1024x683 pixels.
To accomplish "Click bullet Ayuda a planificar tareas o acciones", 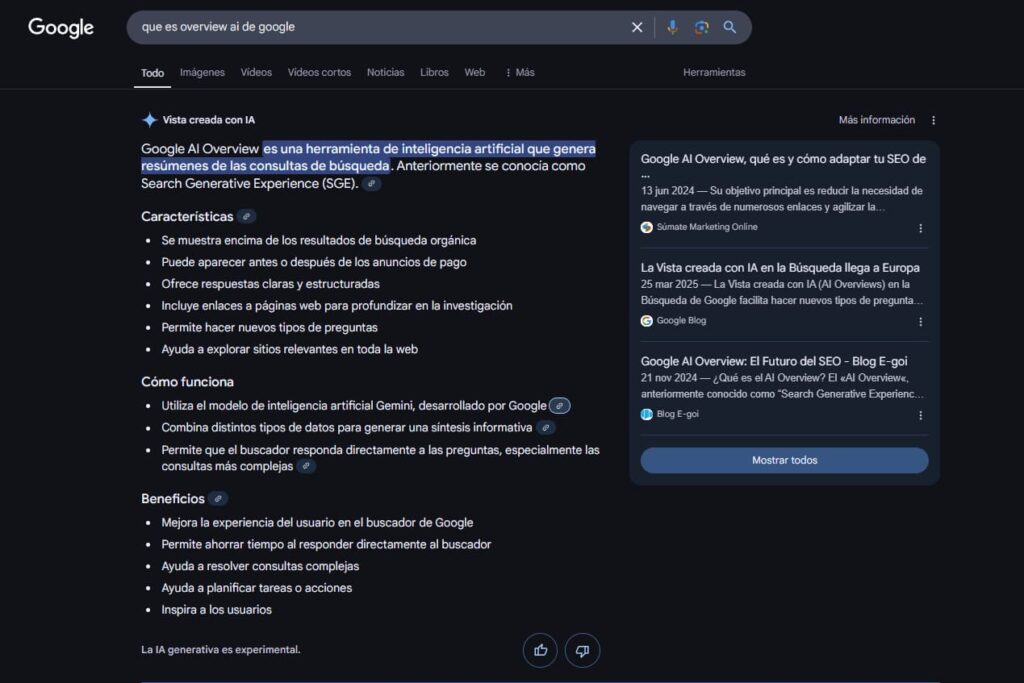I will click(257, 588).
